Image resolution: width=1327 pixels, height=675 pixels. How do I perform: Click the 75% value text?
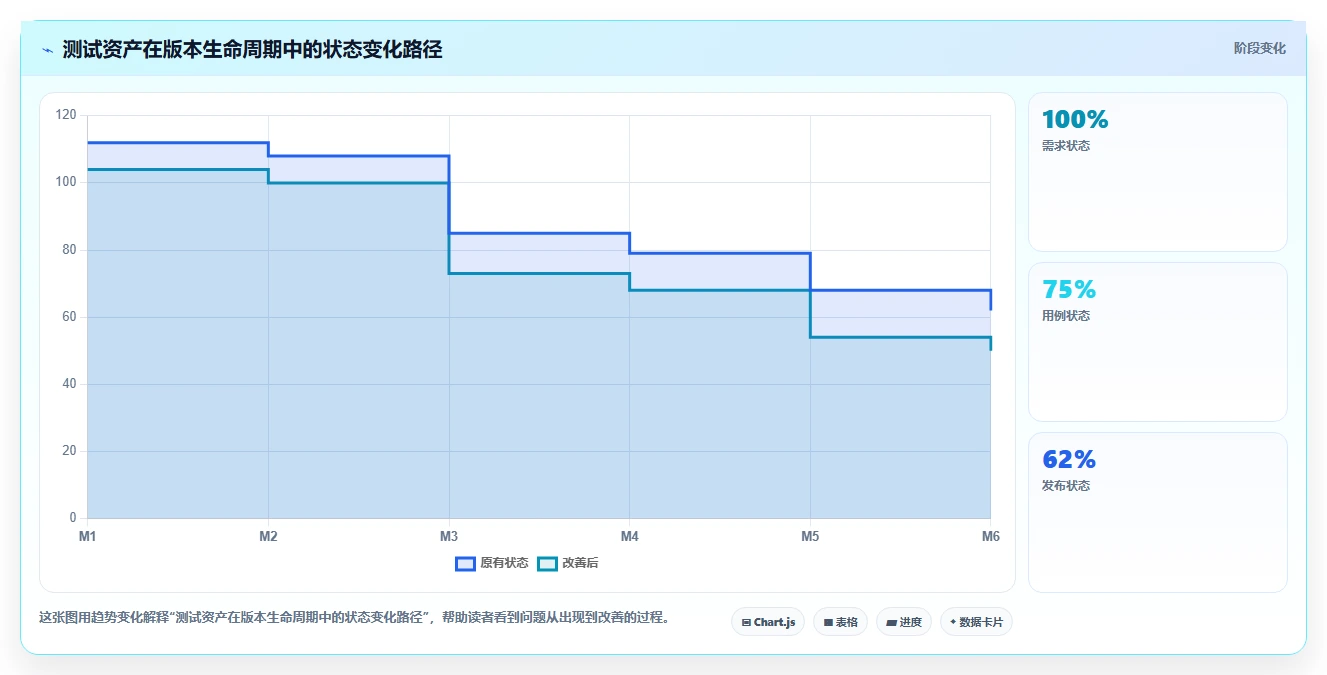1069,290
